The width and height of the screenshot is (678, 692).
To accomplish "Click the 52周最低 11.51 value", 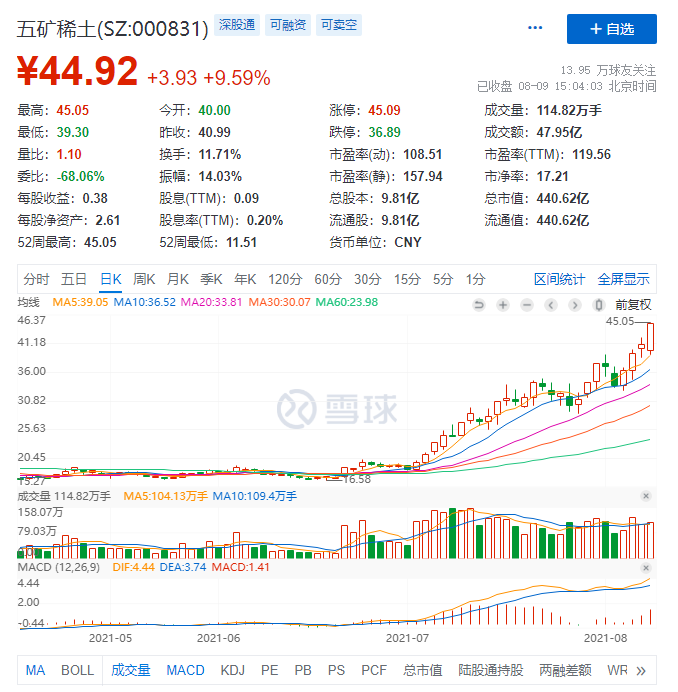I will click(x=241, y=242).
